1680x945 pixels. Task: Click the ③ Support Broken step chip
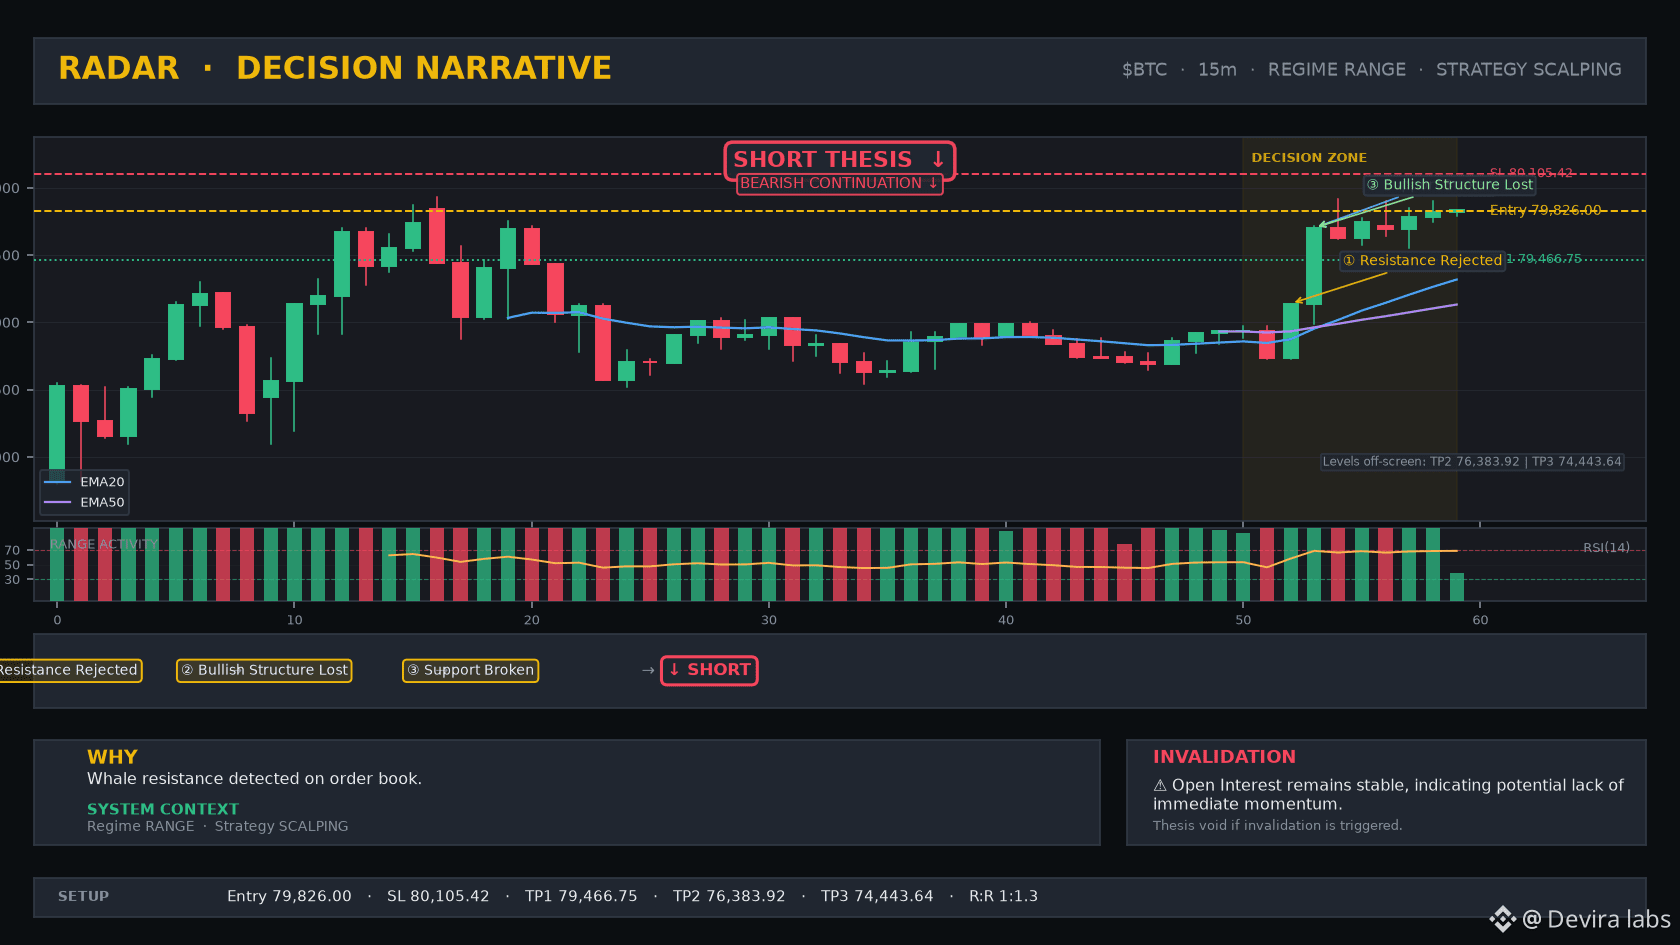click(470, 670)
